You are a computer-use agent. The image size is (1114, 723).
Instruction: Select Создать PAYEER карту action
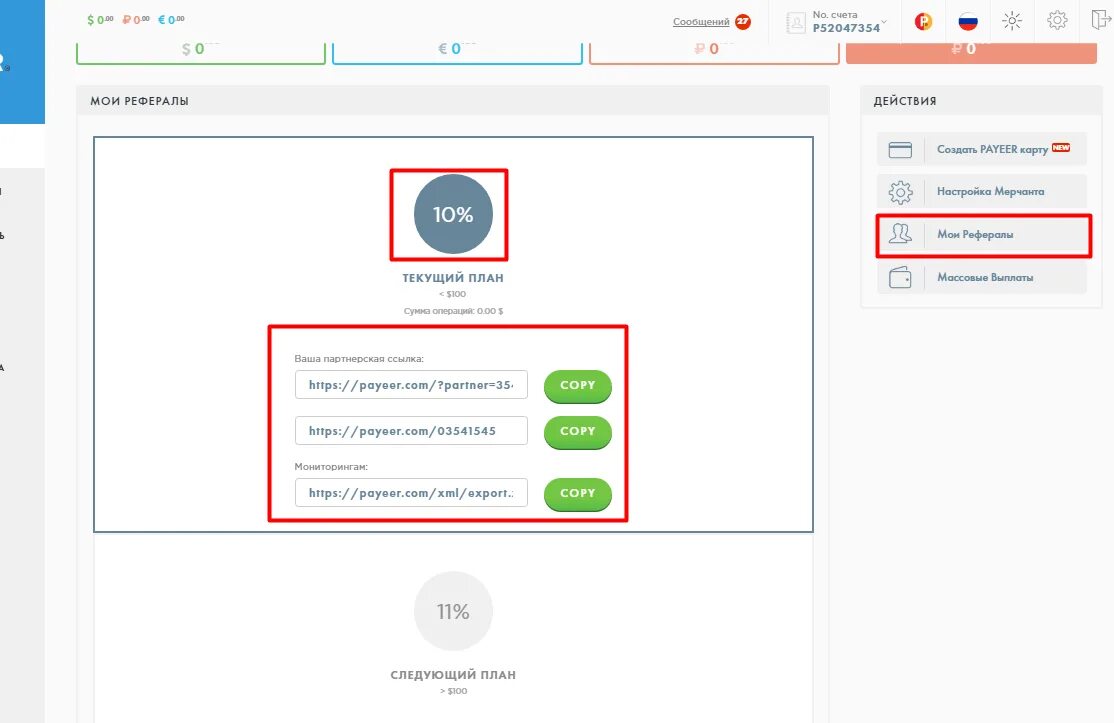pos(981,149)
